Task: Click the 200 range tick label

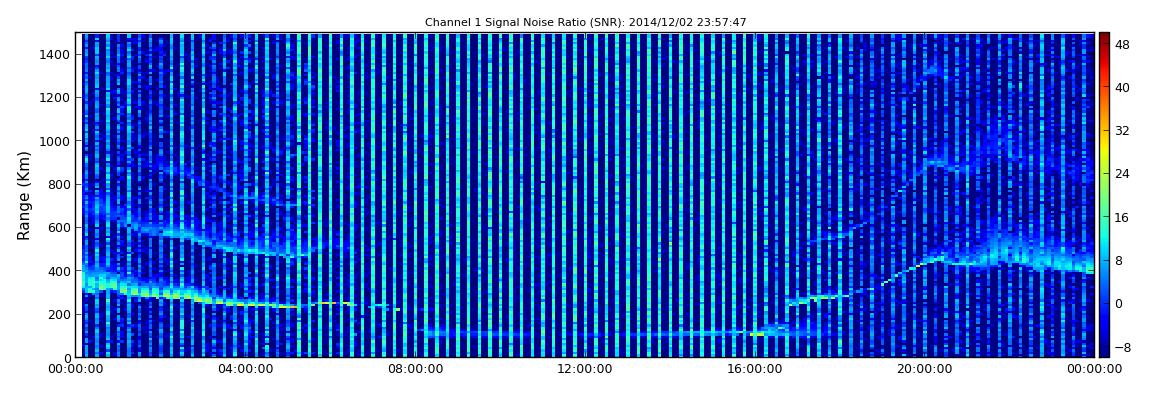Action: 60,314
